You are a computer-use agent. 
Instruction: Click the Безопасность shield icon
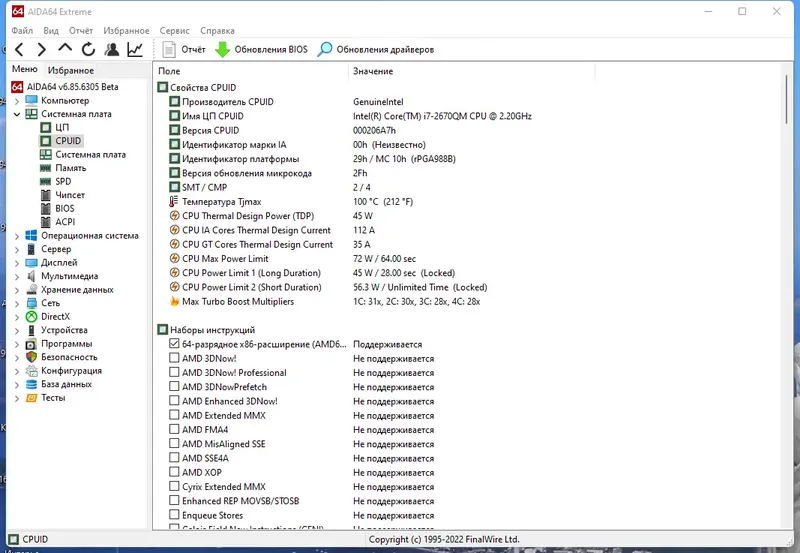(32, 357)
